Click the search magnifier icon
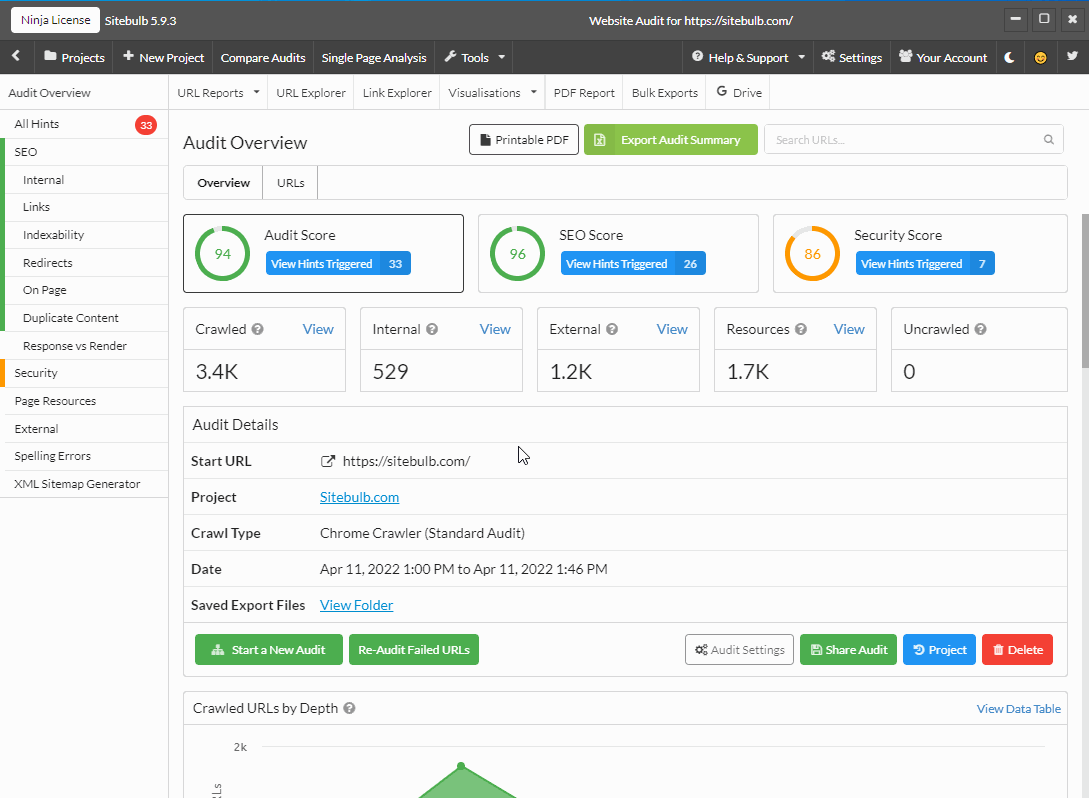Screen dimensions: 1089x798 tap(1049, 140)
